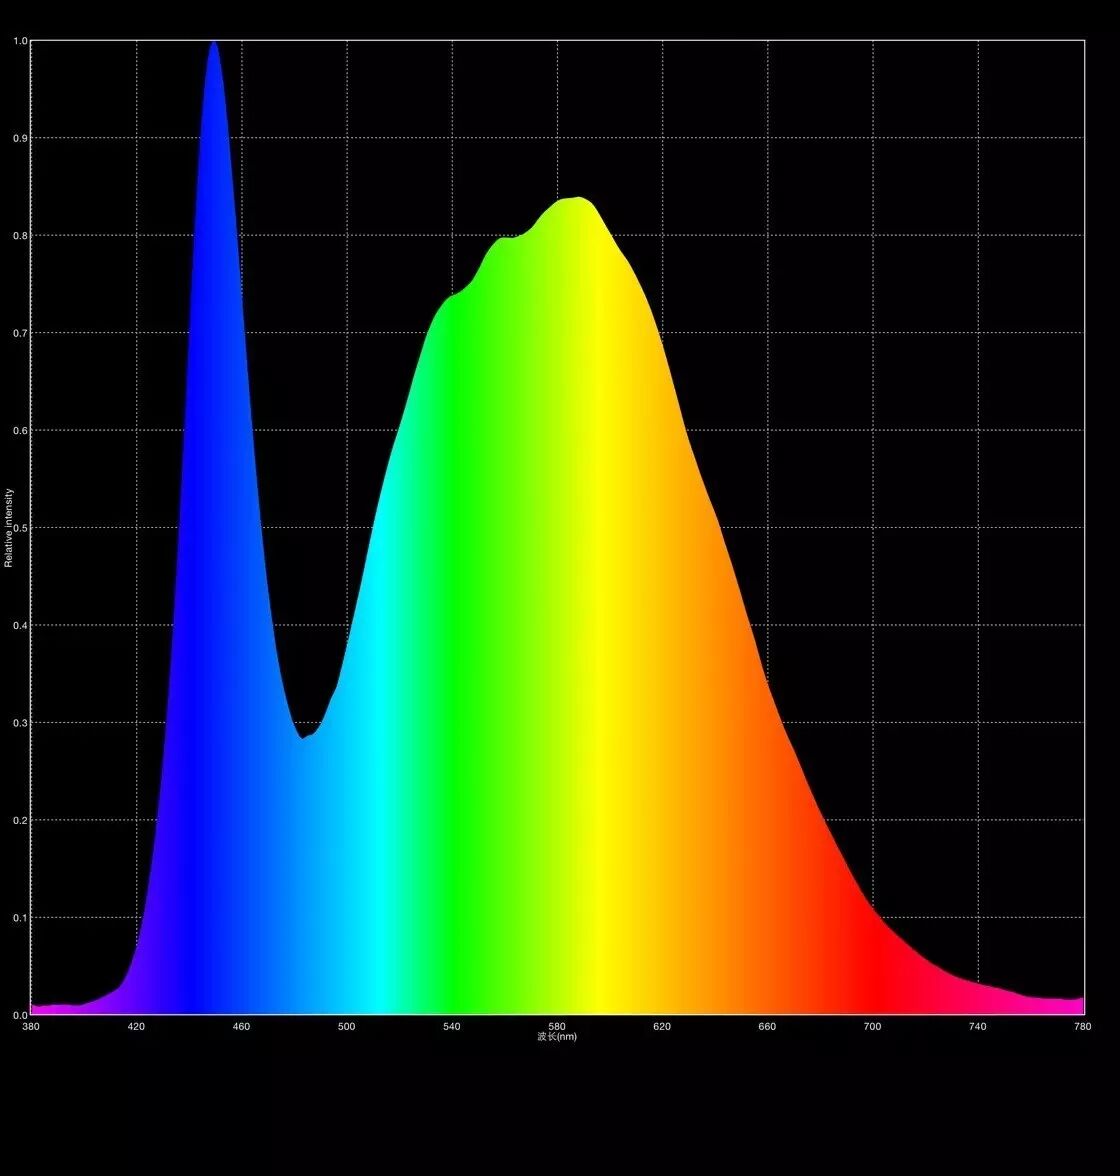Click the 1.0 intensity axis label

click(20, 41)
